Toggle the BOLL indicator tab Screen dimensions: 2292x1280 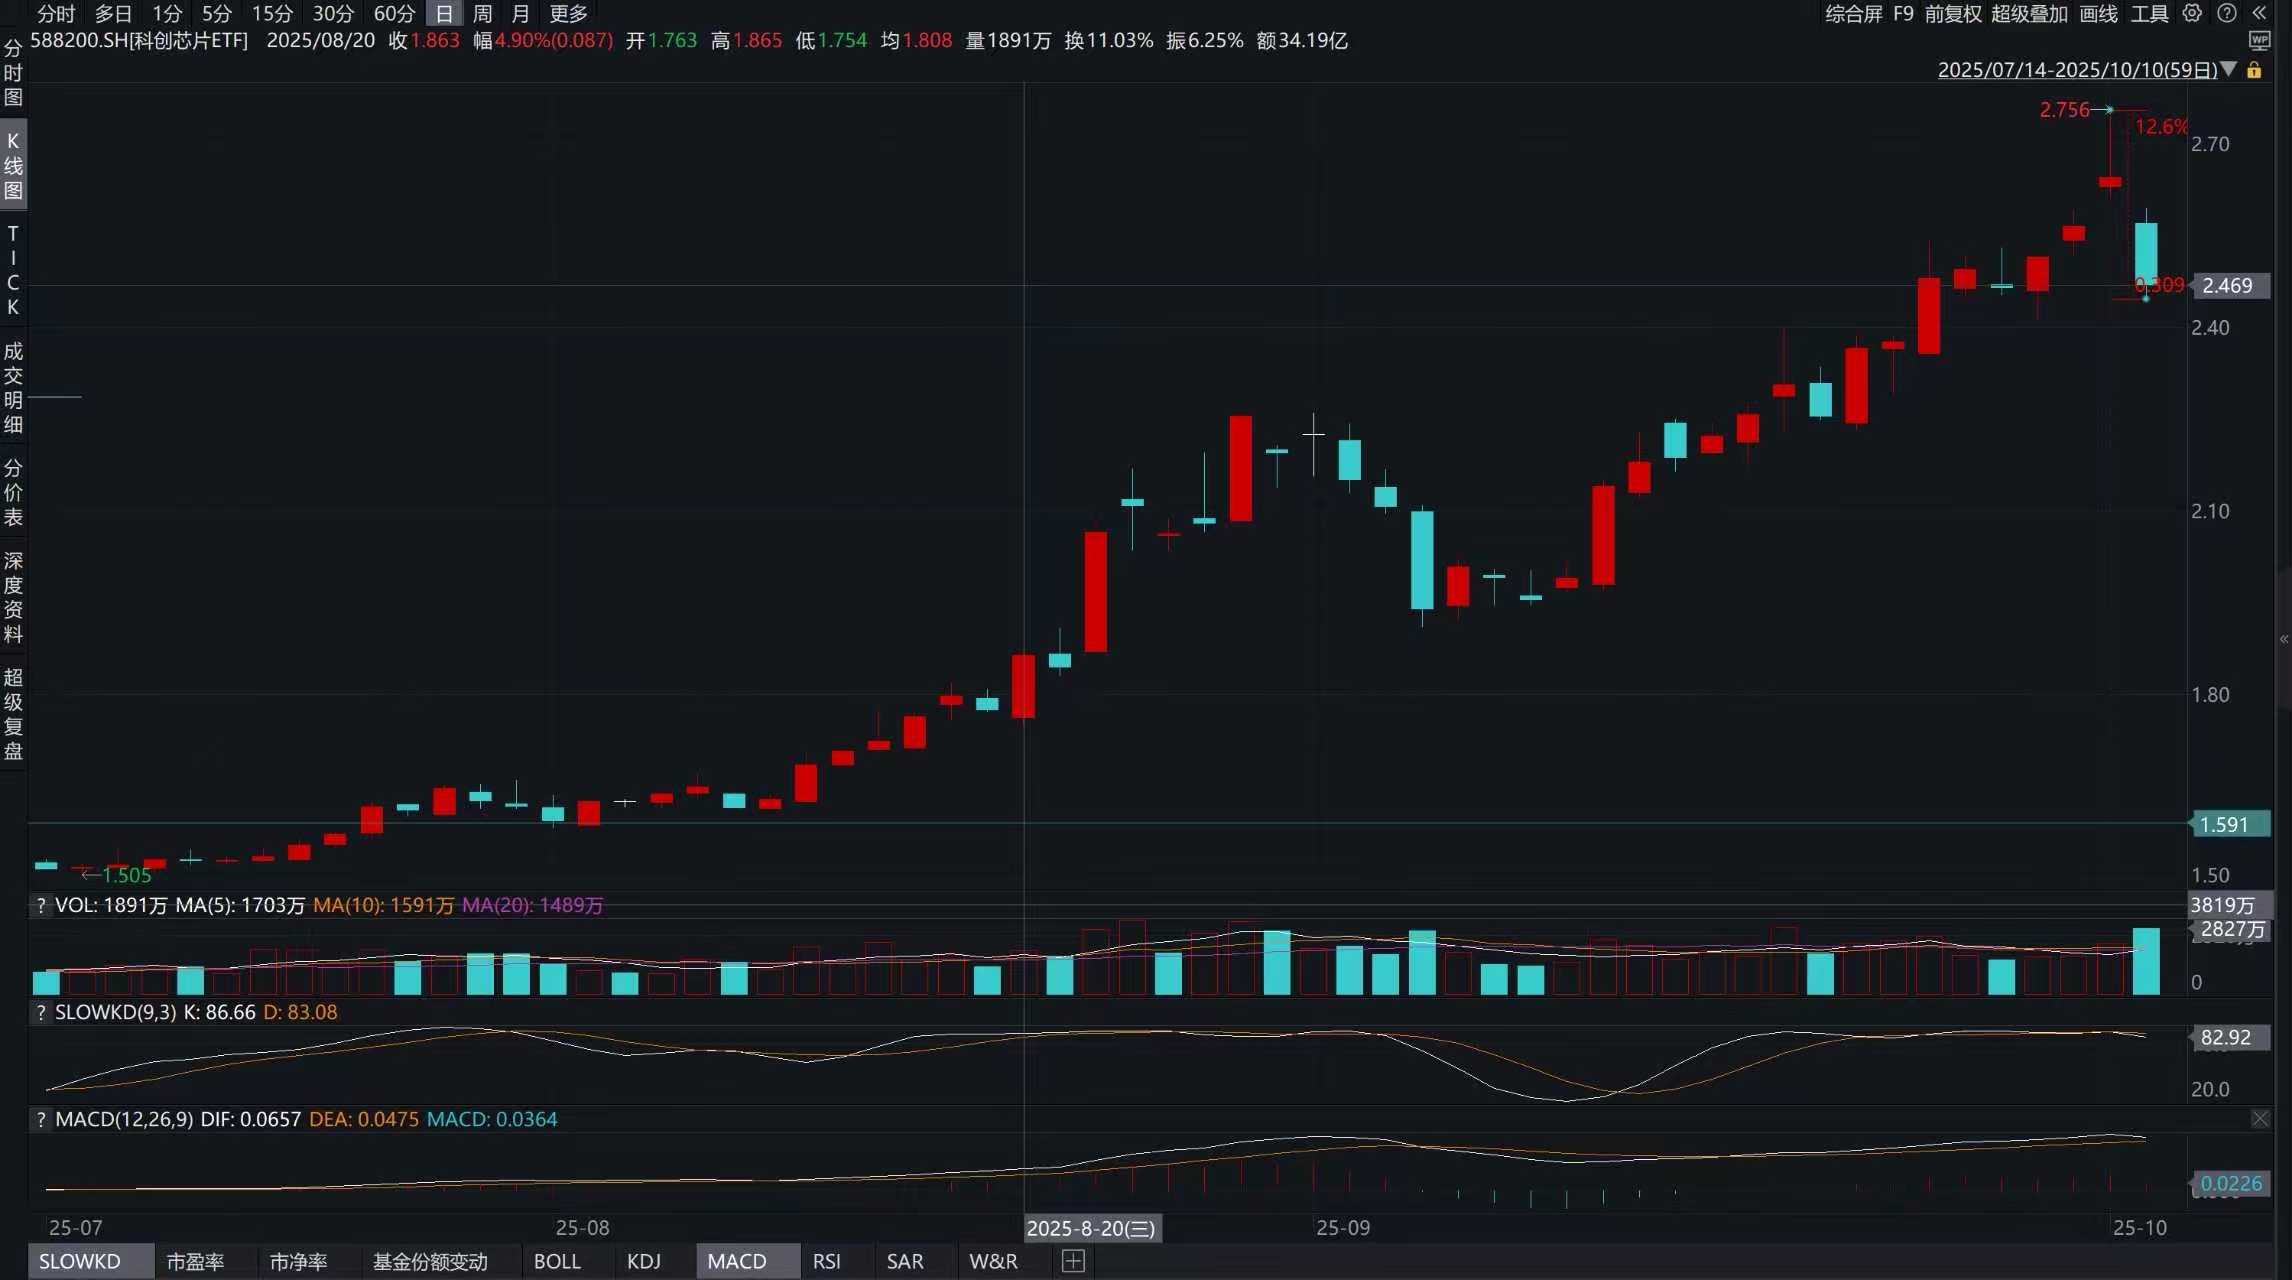pyautogui.click(x=557, y=1261)
